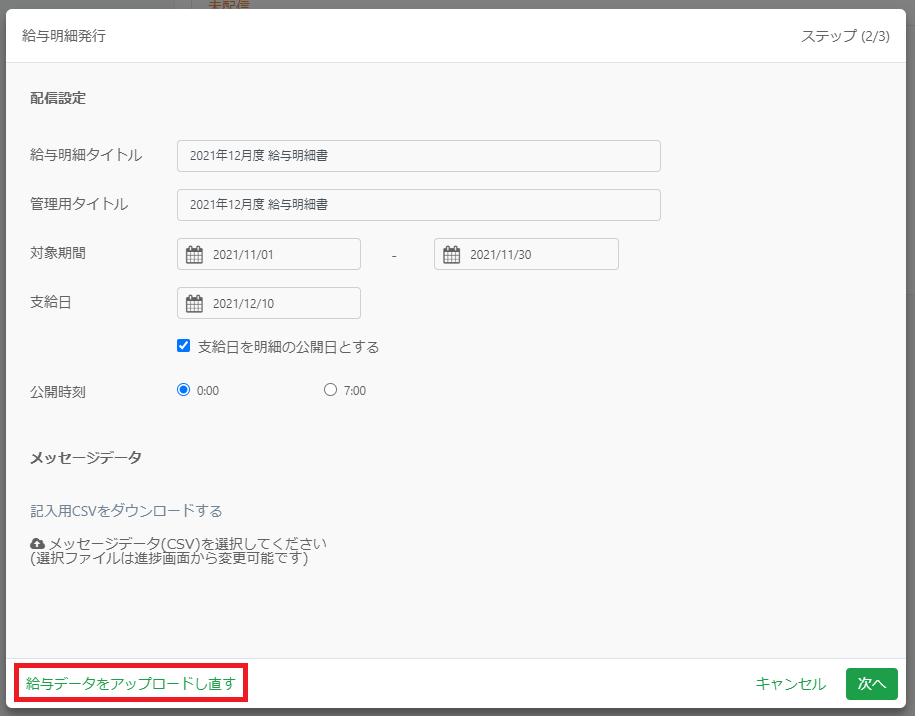Image resolution: width=915 pixels, height=716 pixels.
Task: Open the start date 2021/11/01 field
Action: tap(269, 254)
